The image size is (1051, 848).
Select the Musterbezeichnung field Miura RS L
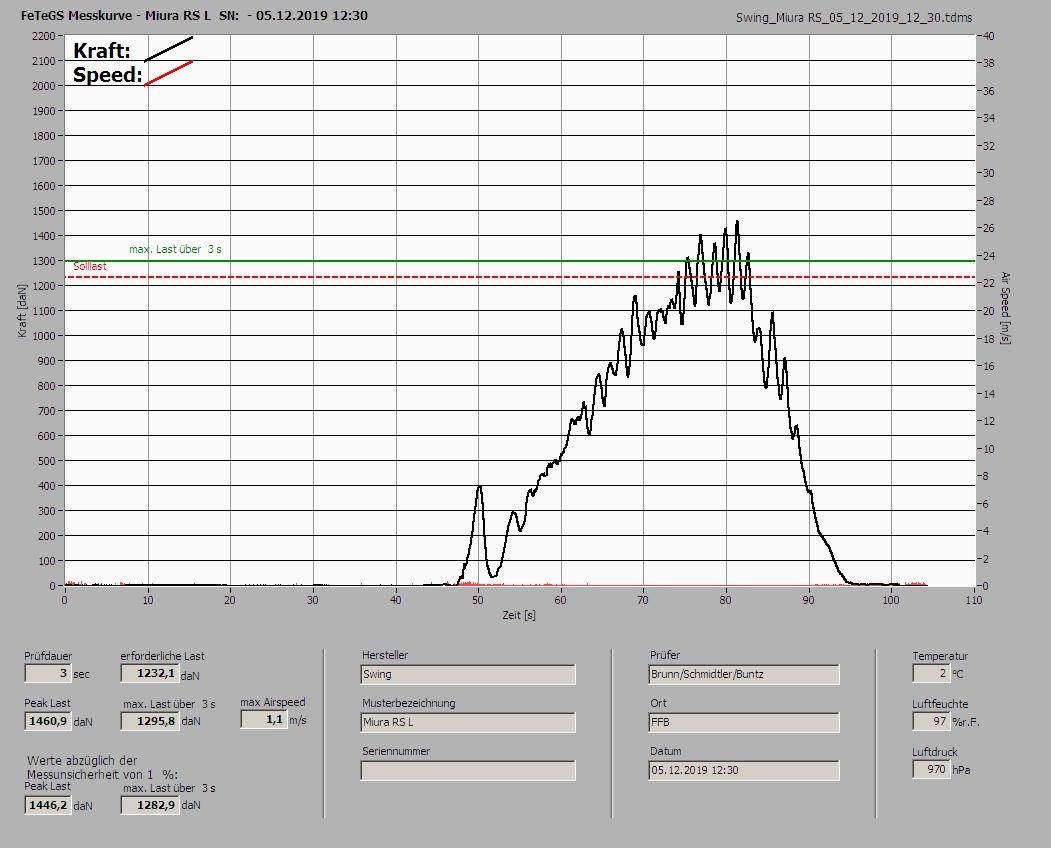tap(468, 723)
